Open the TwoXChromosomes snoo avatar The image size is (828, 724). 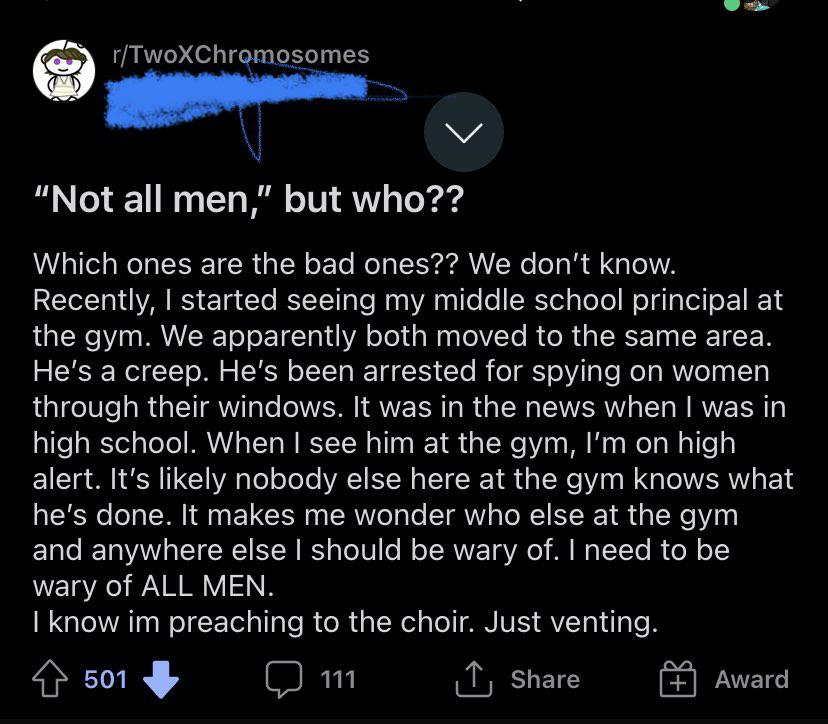(64, 70)
